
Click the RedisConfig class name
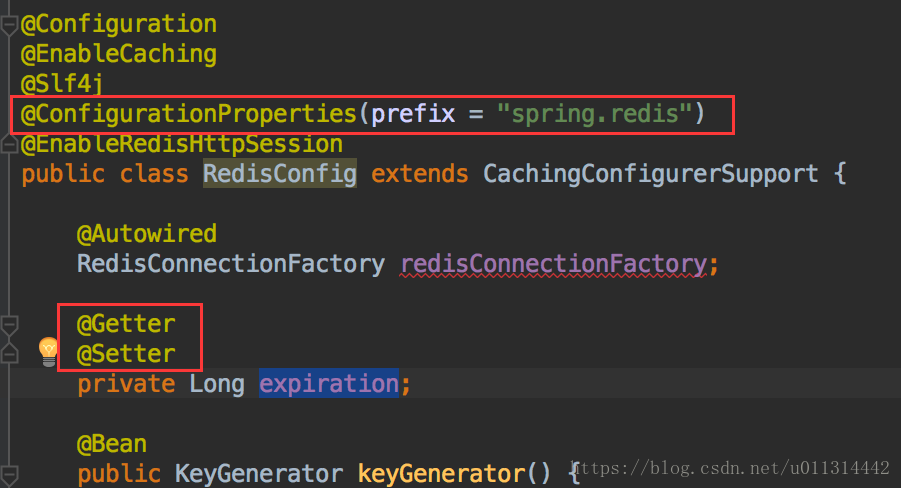[280, 174]
